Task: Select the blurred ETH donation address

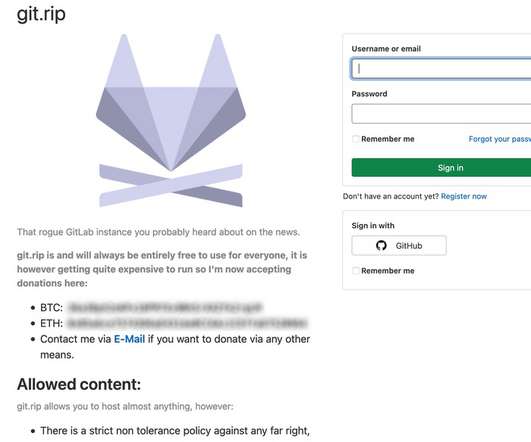Action: tap(187, 323)
